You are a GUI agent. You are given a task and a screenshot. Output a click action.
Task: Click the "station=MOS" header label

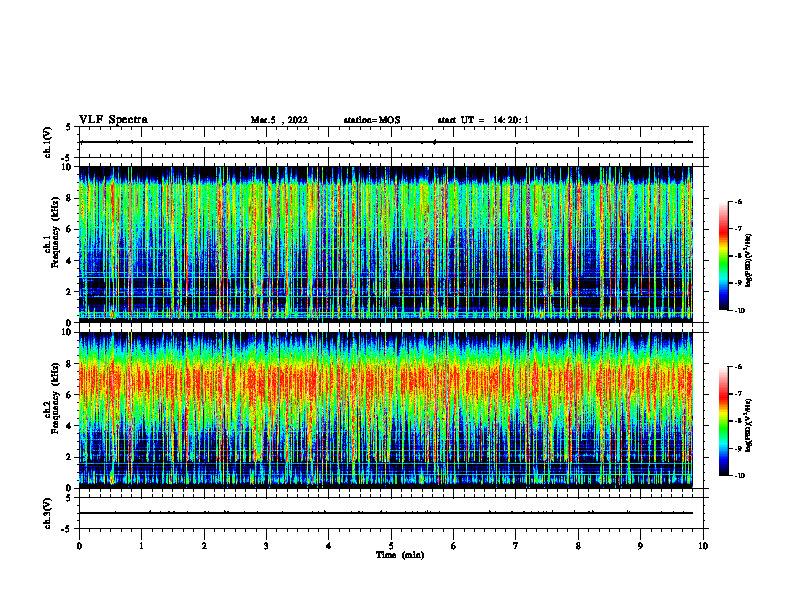click(x=372, y=120)
